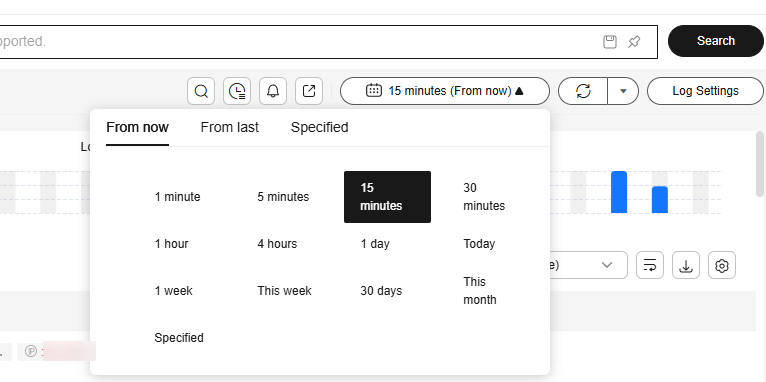The height and width of the screenshot is (382, 766).
Task: Click the alarm bell icon
Action: (x=273, y=91)
